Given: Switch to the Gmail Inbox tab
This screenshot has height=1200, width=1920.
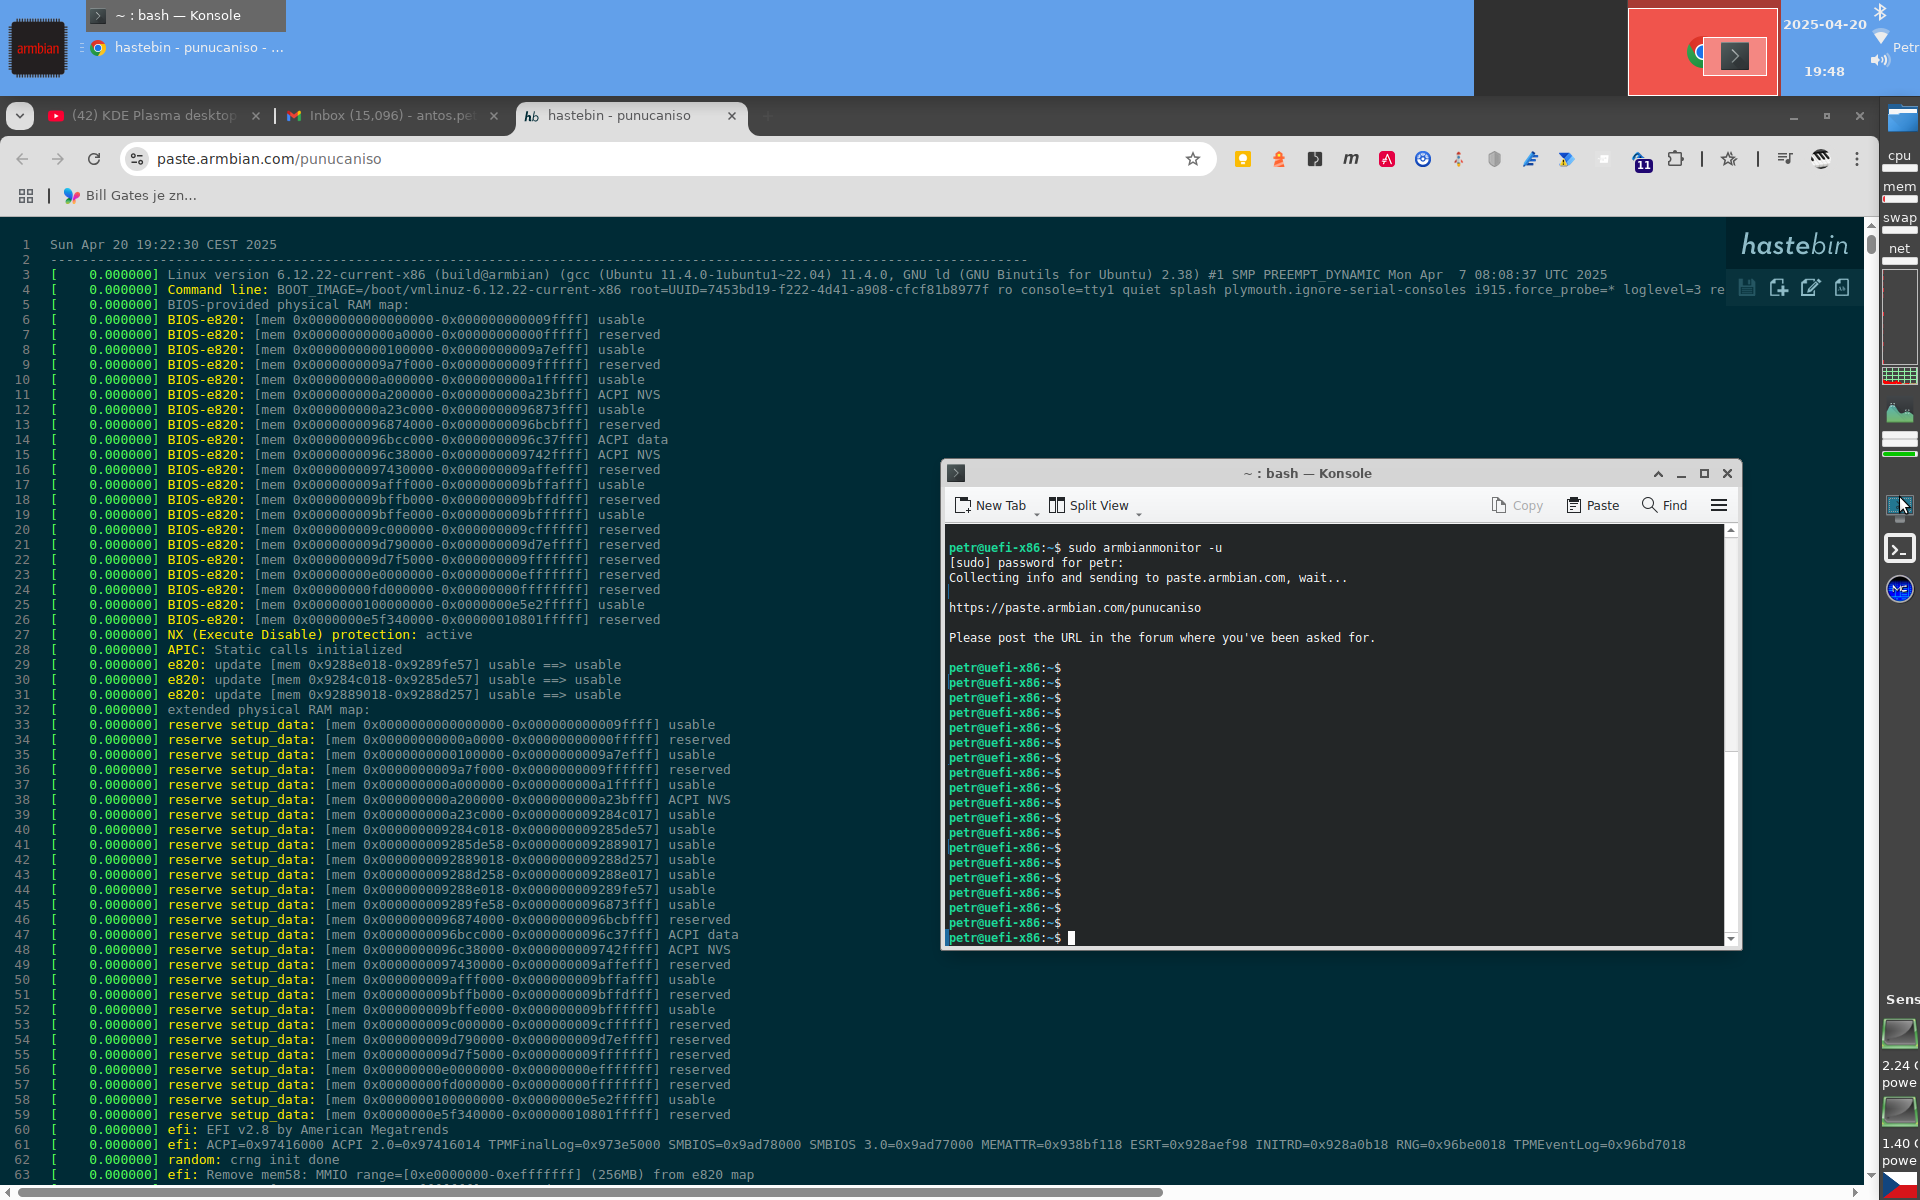Looking at the screenshot, I should [390, 116].
